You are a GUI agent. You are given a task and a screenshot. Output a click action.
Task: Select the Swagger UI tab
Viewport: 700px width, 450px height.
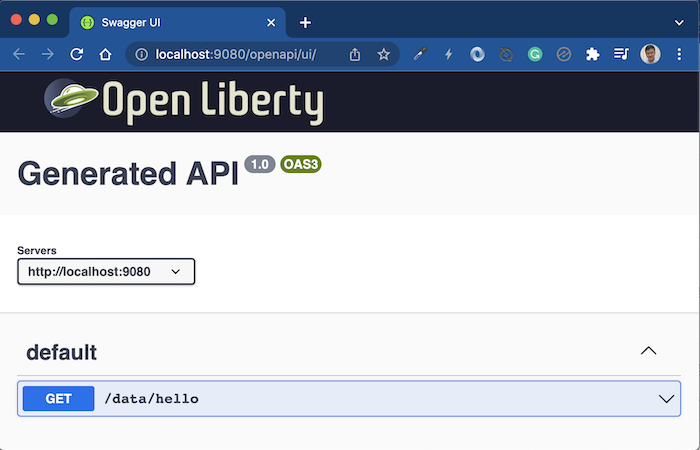(178, 22)
